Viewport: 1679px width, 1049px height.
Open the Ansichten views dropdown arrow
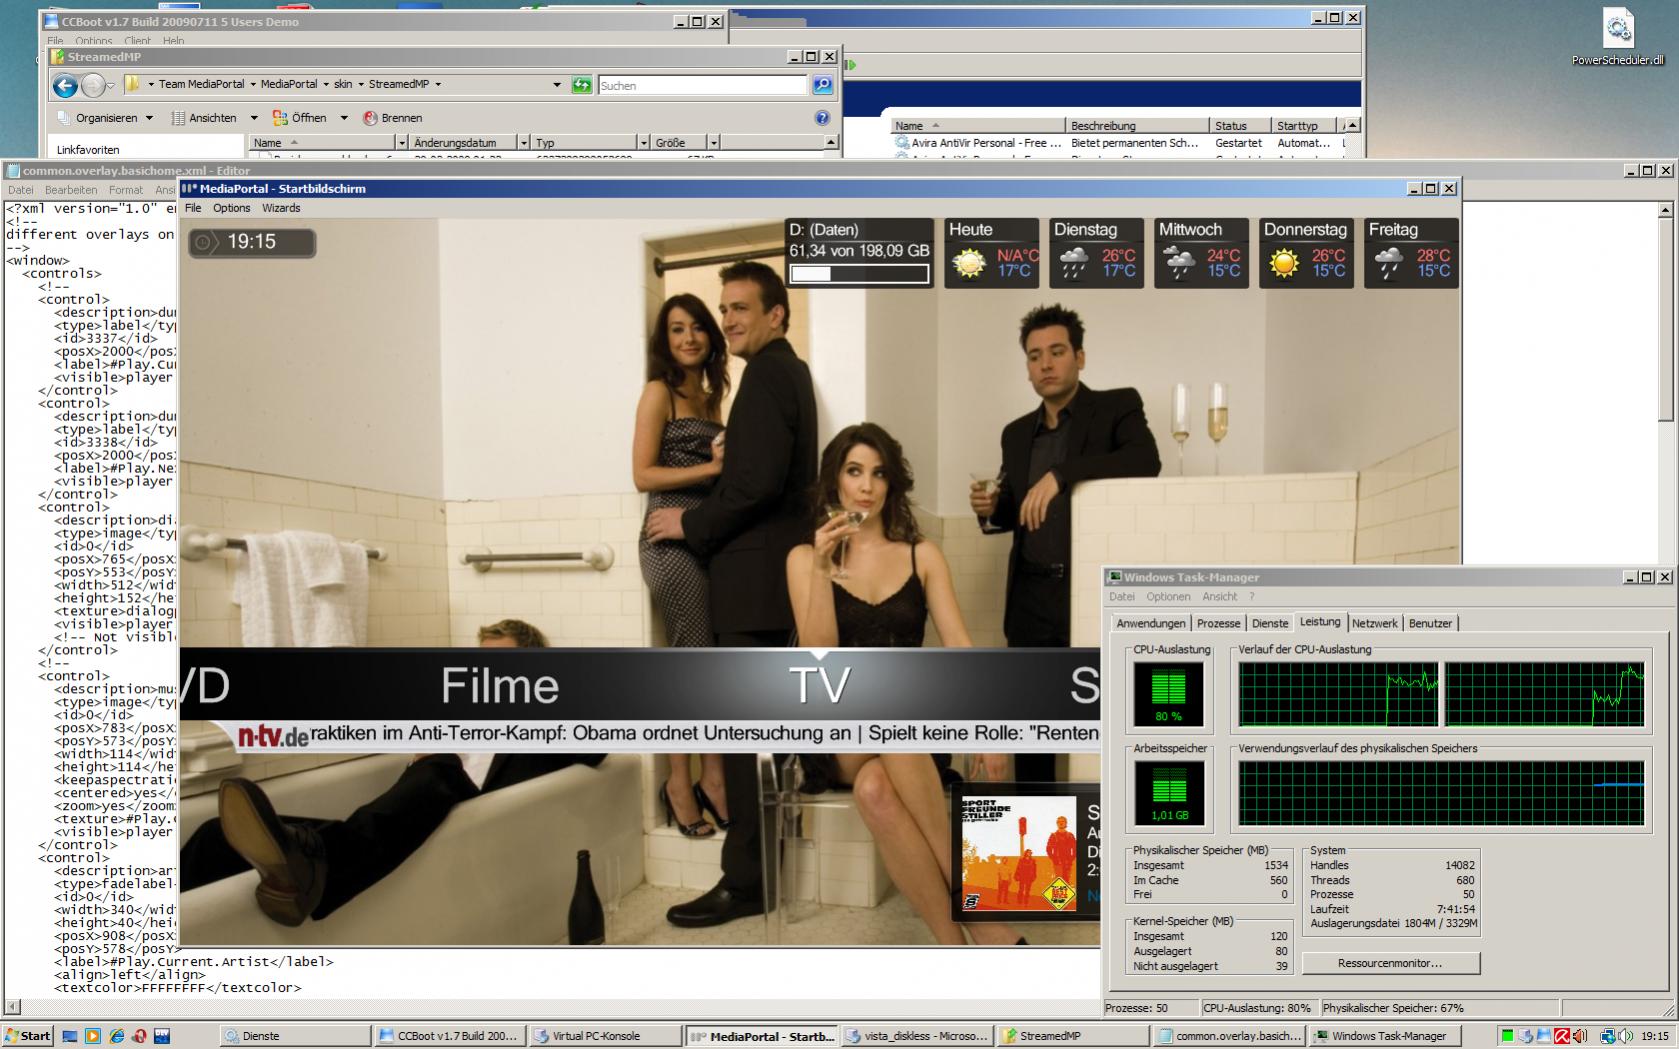(x=254, y=118)
